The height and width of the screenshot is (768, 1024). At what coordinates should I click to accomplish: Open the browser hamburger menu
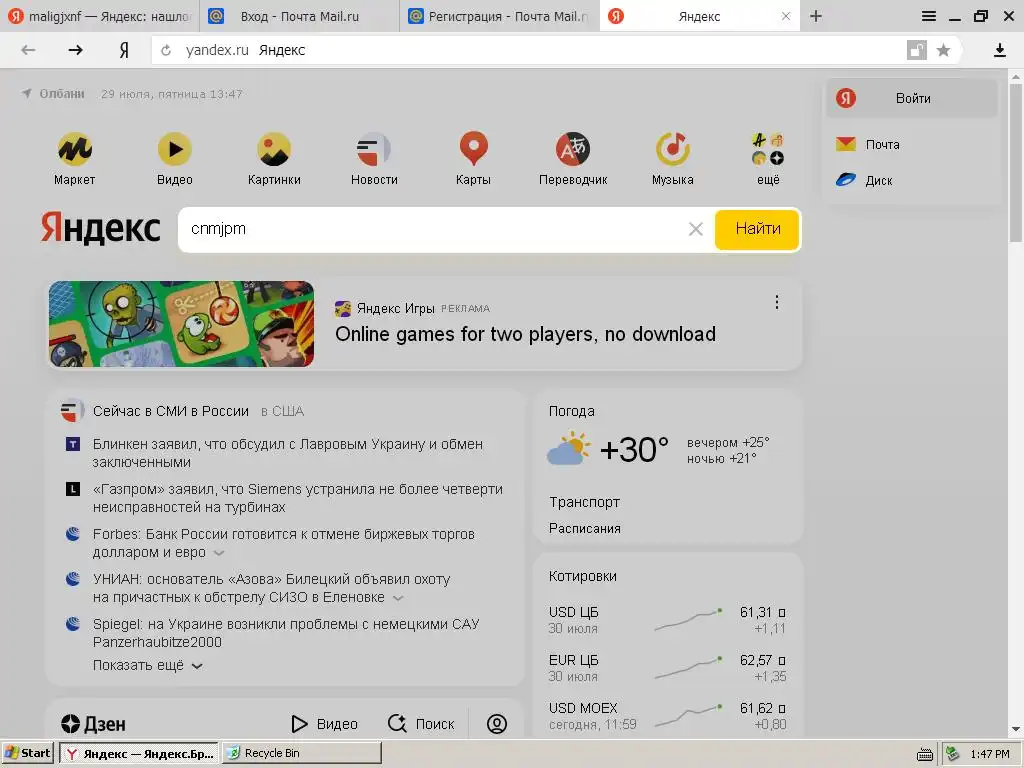click(x=929, y=16)
